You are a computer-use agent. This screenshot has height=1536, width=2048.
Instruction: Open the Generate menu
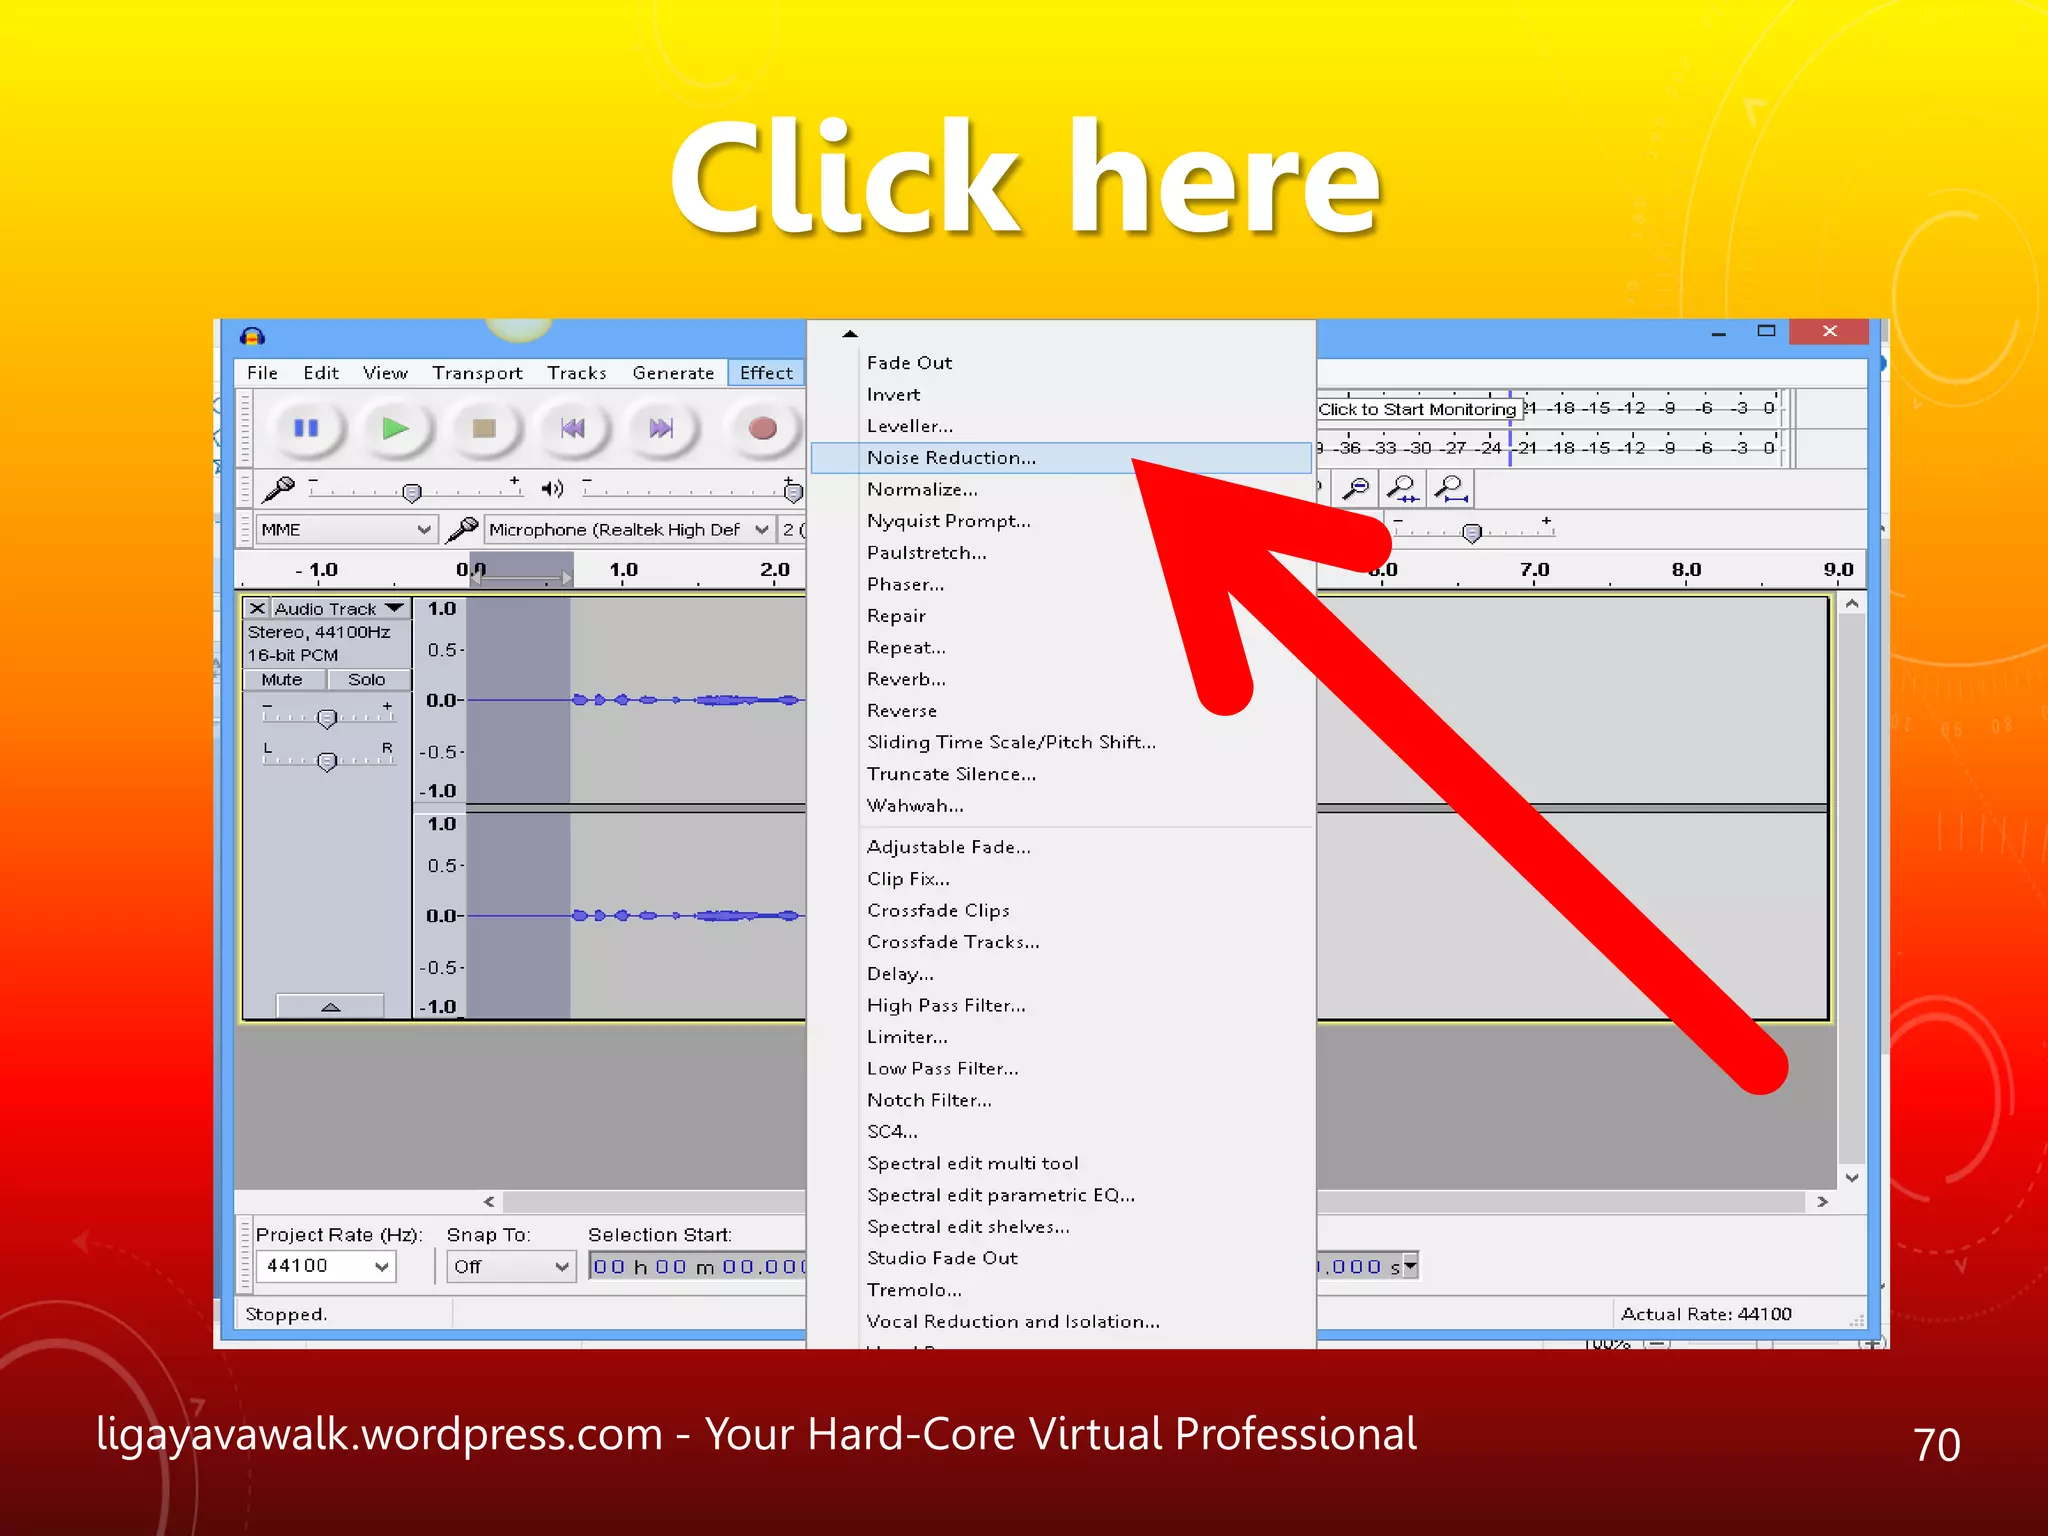(673, 373)
